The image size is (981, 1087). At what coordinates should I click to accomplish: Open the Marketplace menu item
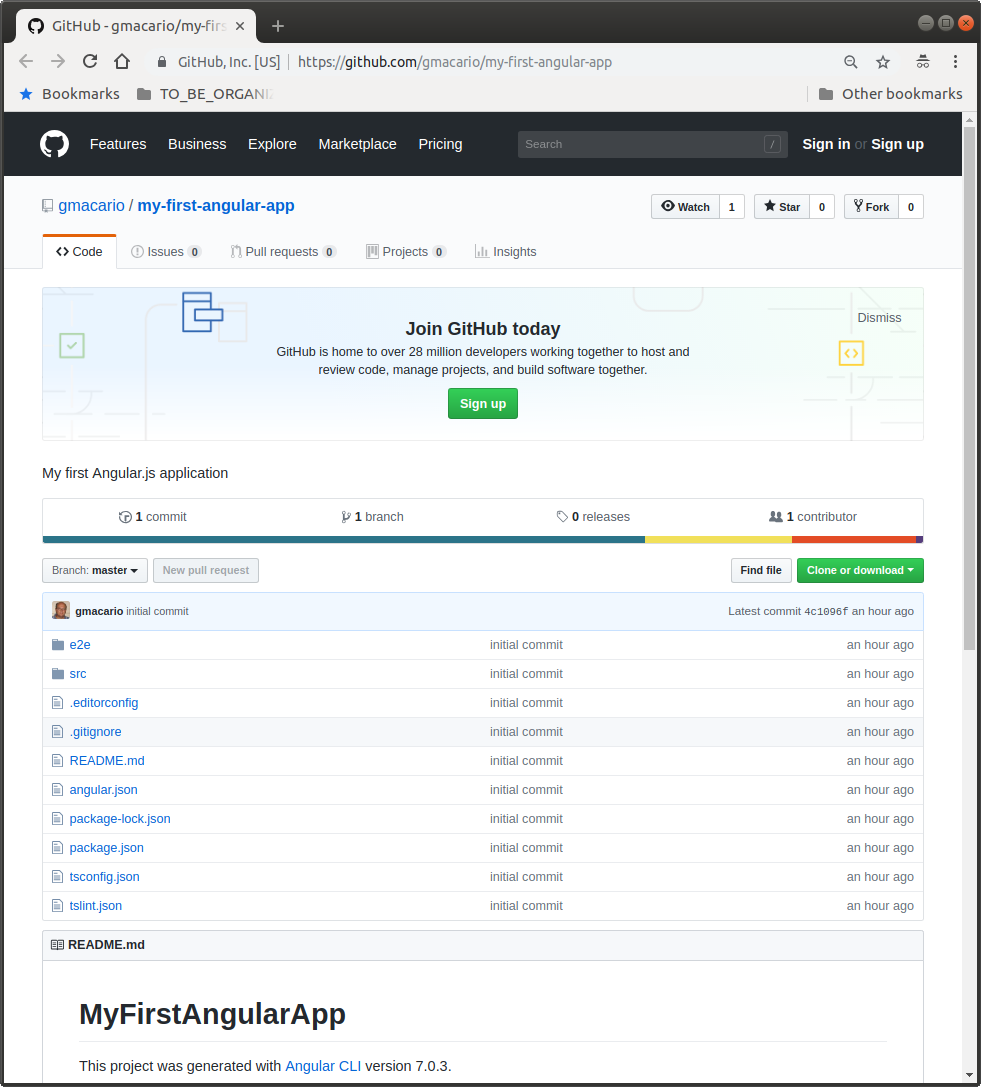point(358,144)
